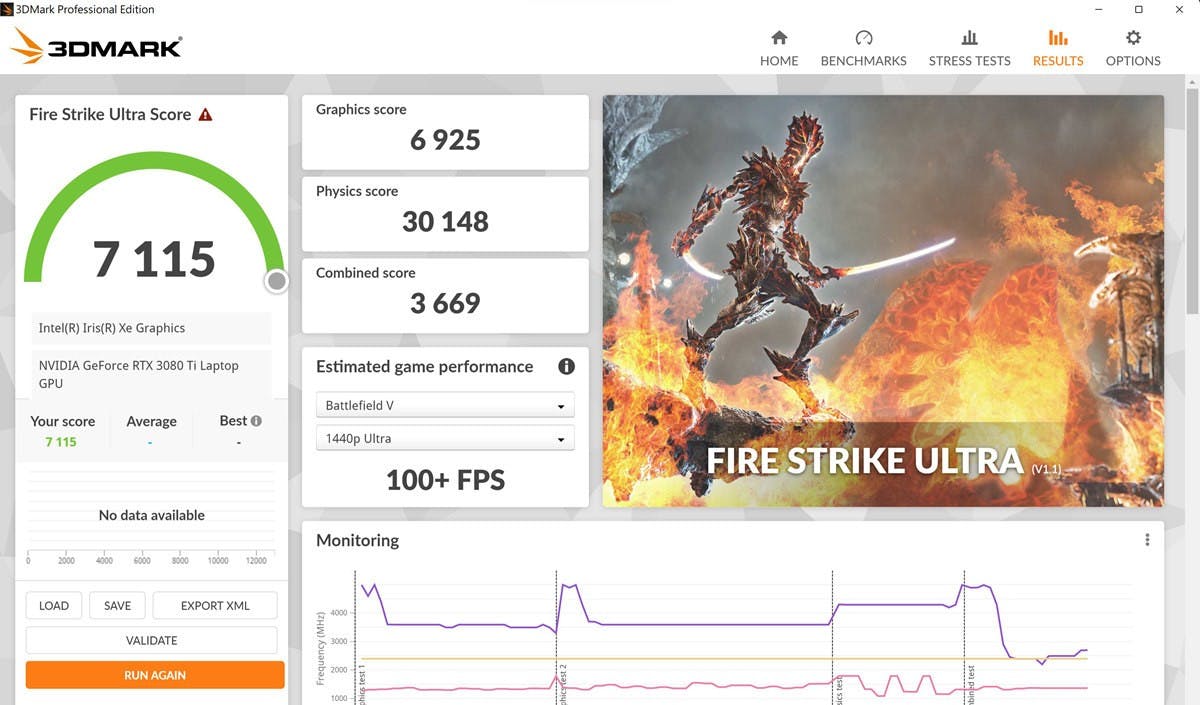Maximize the 3DMark window

click(x=1139, y=9)
